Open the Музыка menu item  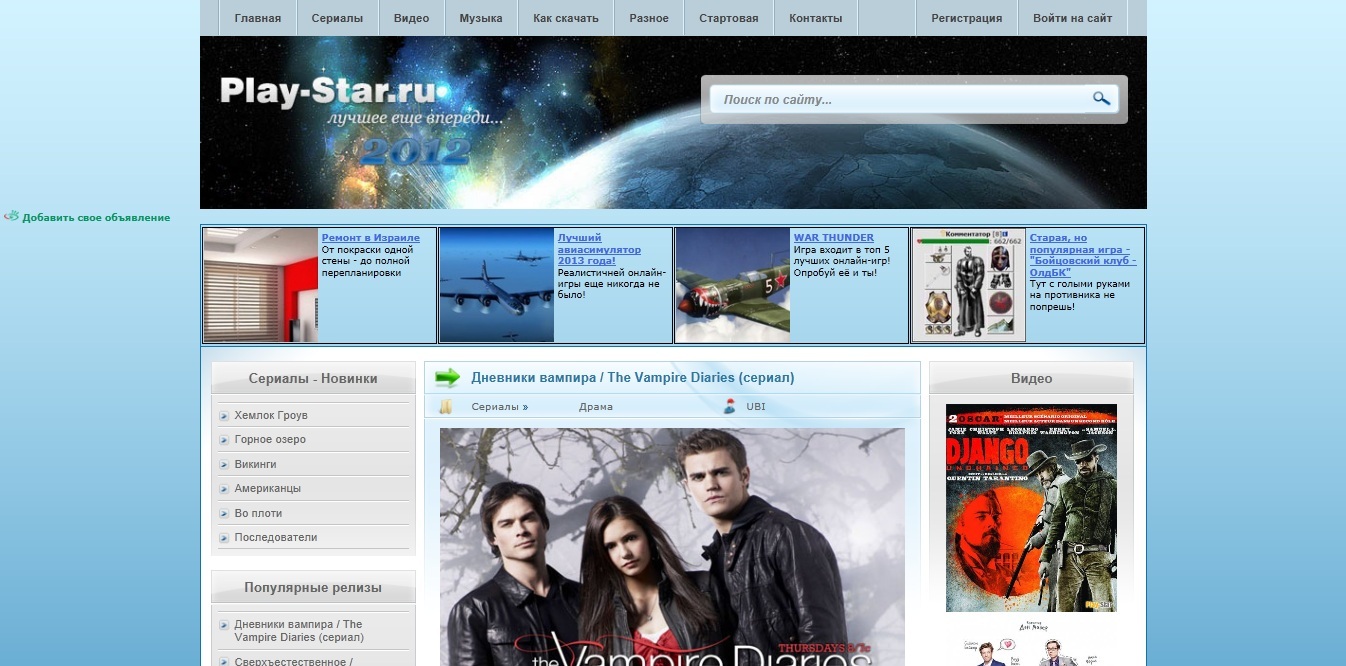(x=481, y=18)
